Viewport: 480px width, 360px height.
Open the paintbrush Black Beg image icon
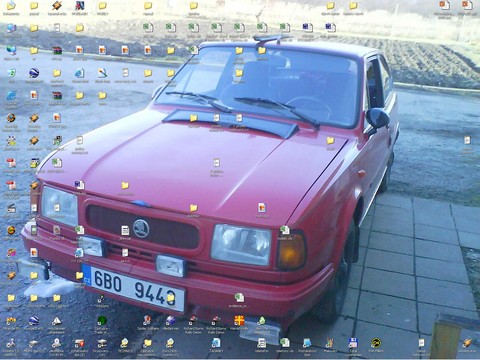click(102, 73)
